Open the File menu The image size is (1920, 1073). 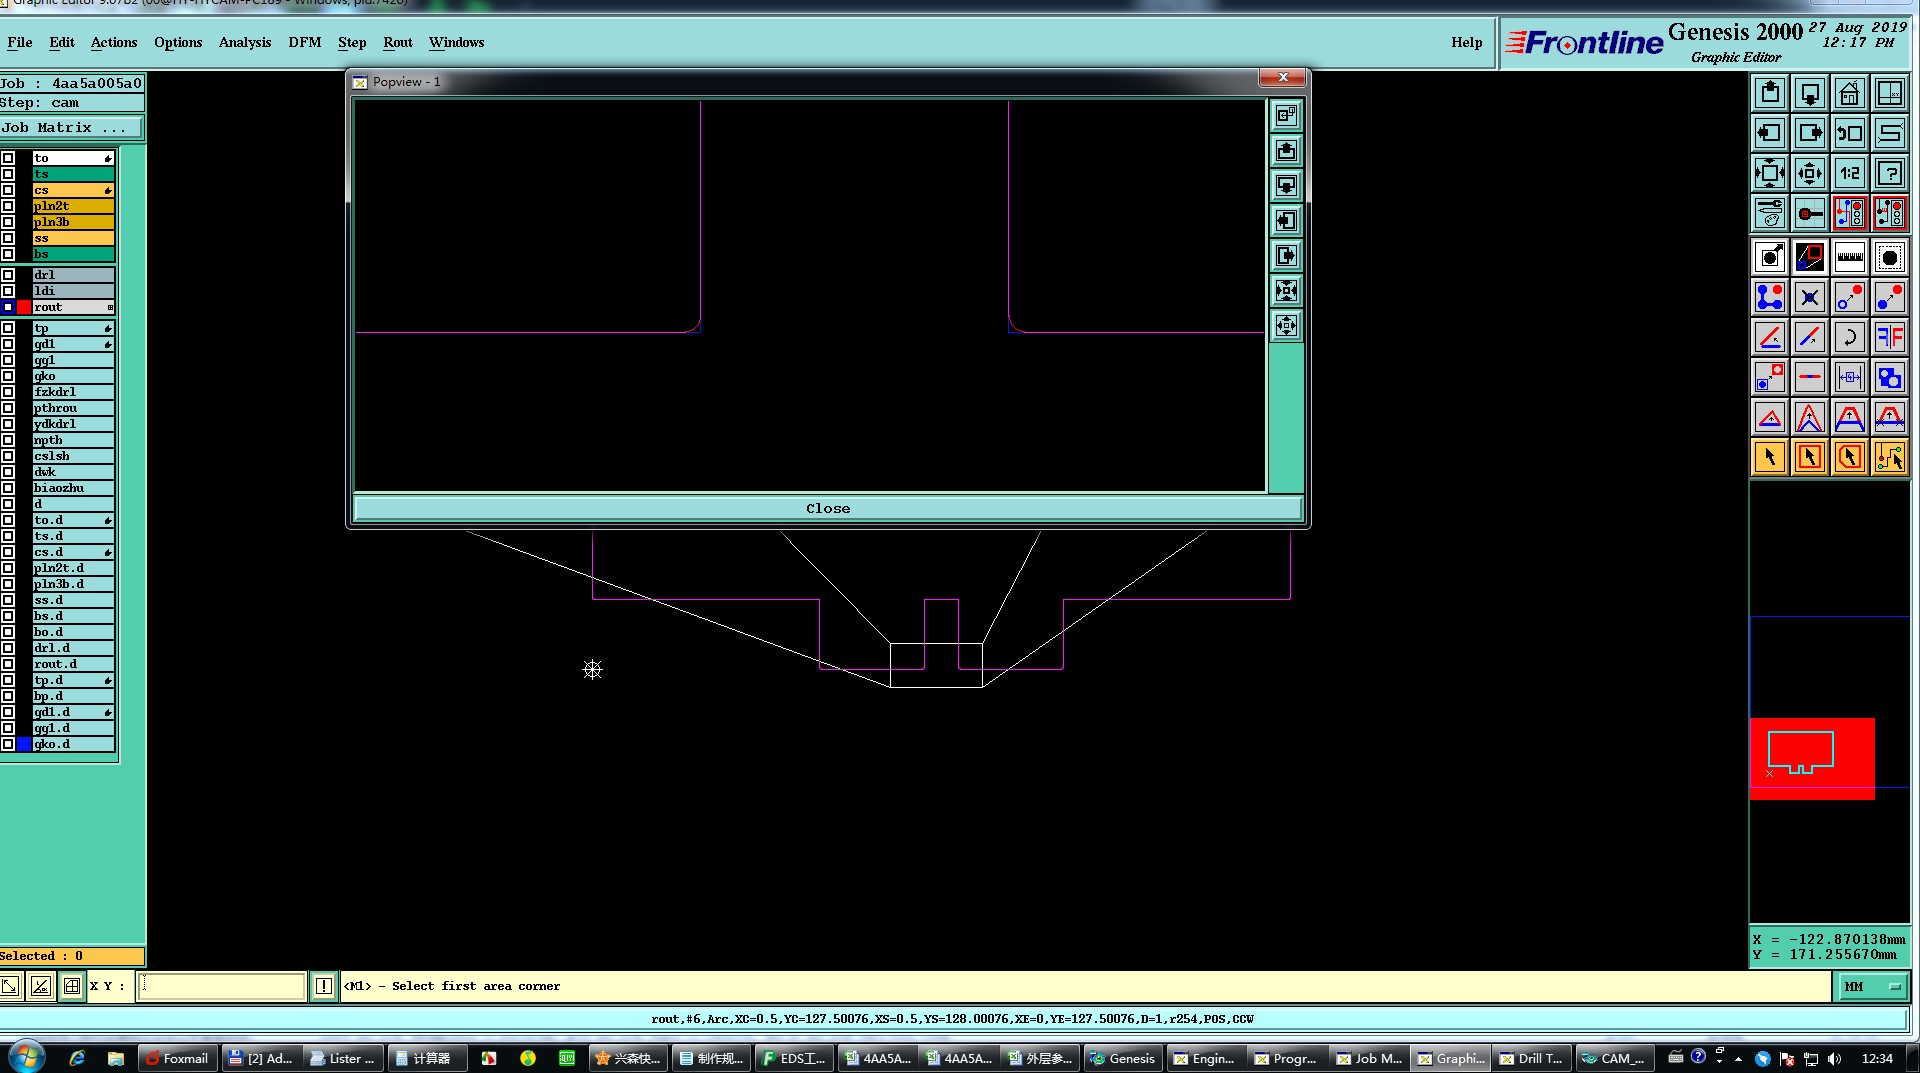[20, 42]
